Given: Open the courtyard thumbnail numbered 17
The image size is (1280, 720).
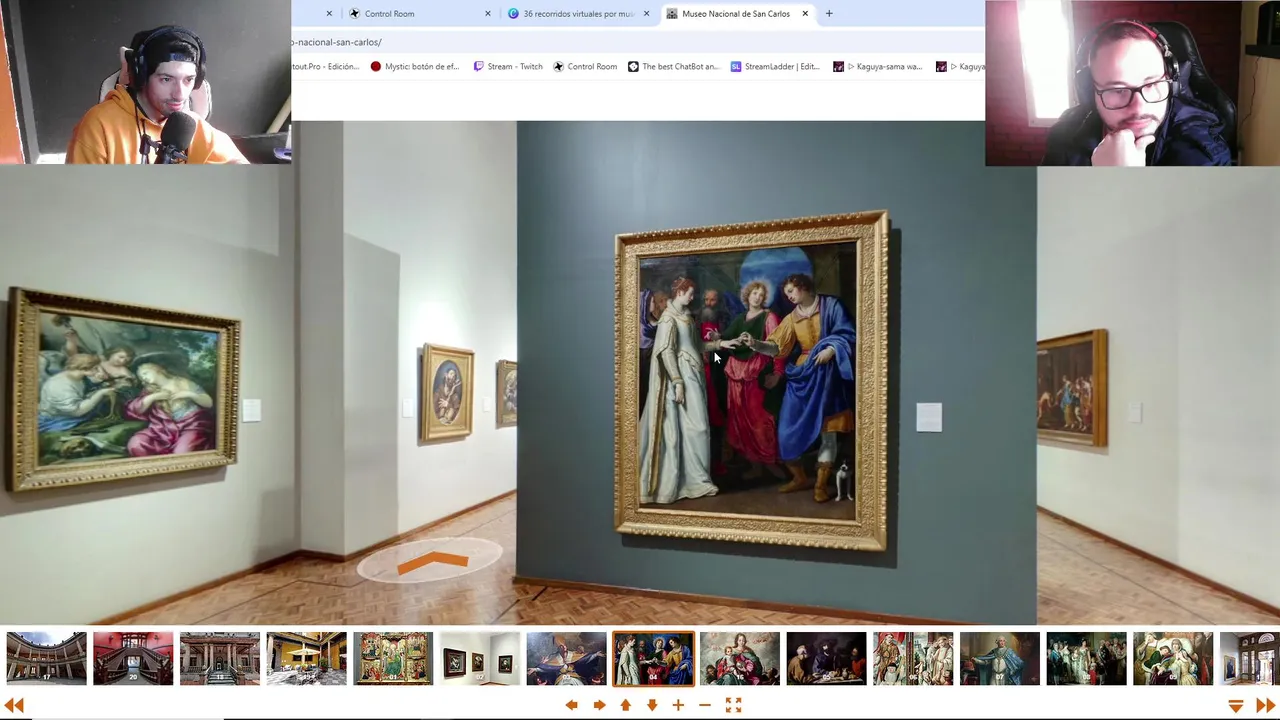Looking at the screenshot, I should point(46,658).
